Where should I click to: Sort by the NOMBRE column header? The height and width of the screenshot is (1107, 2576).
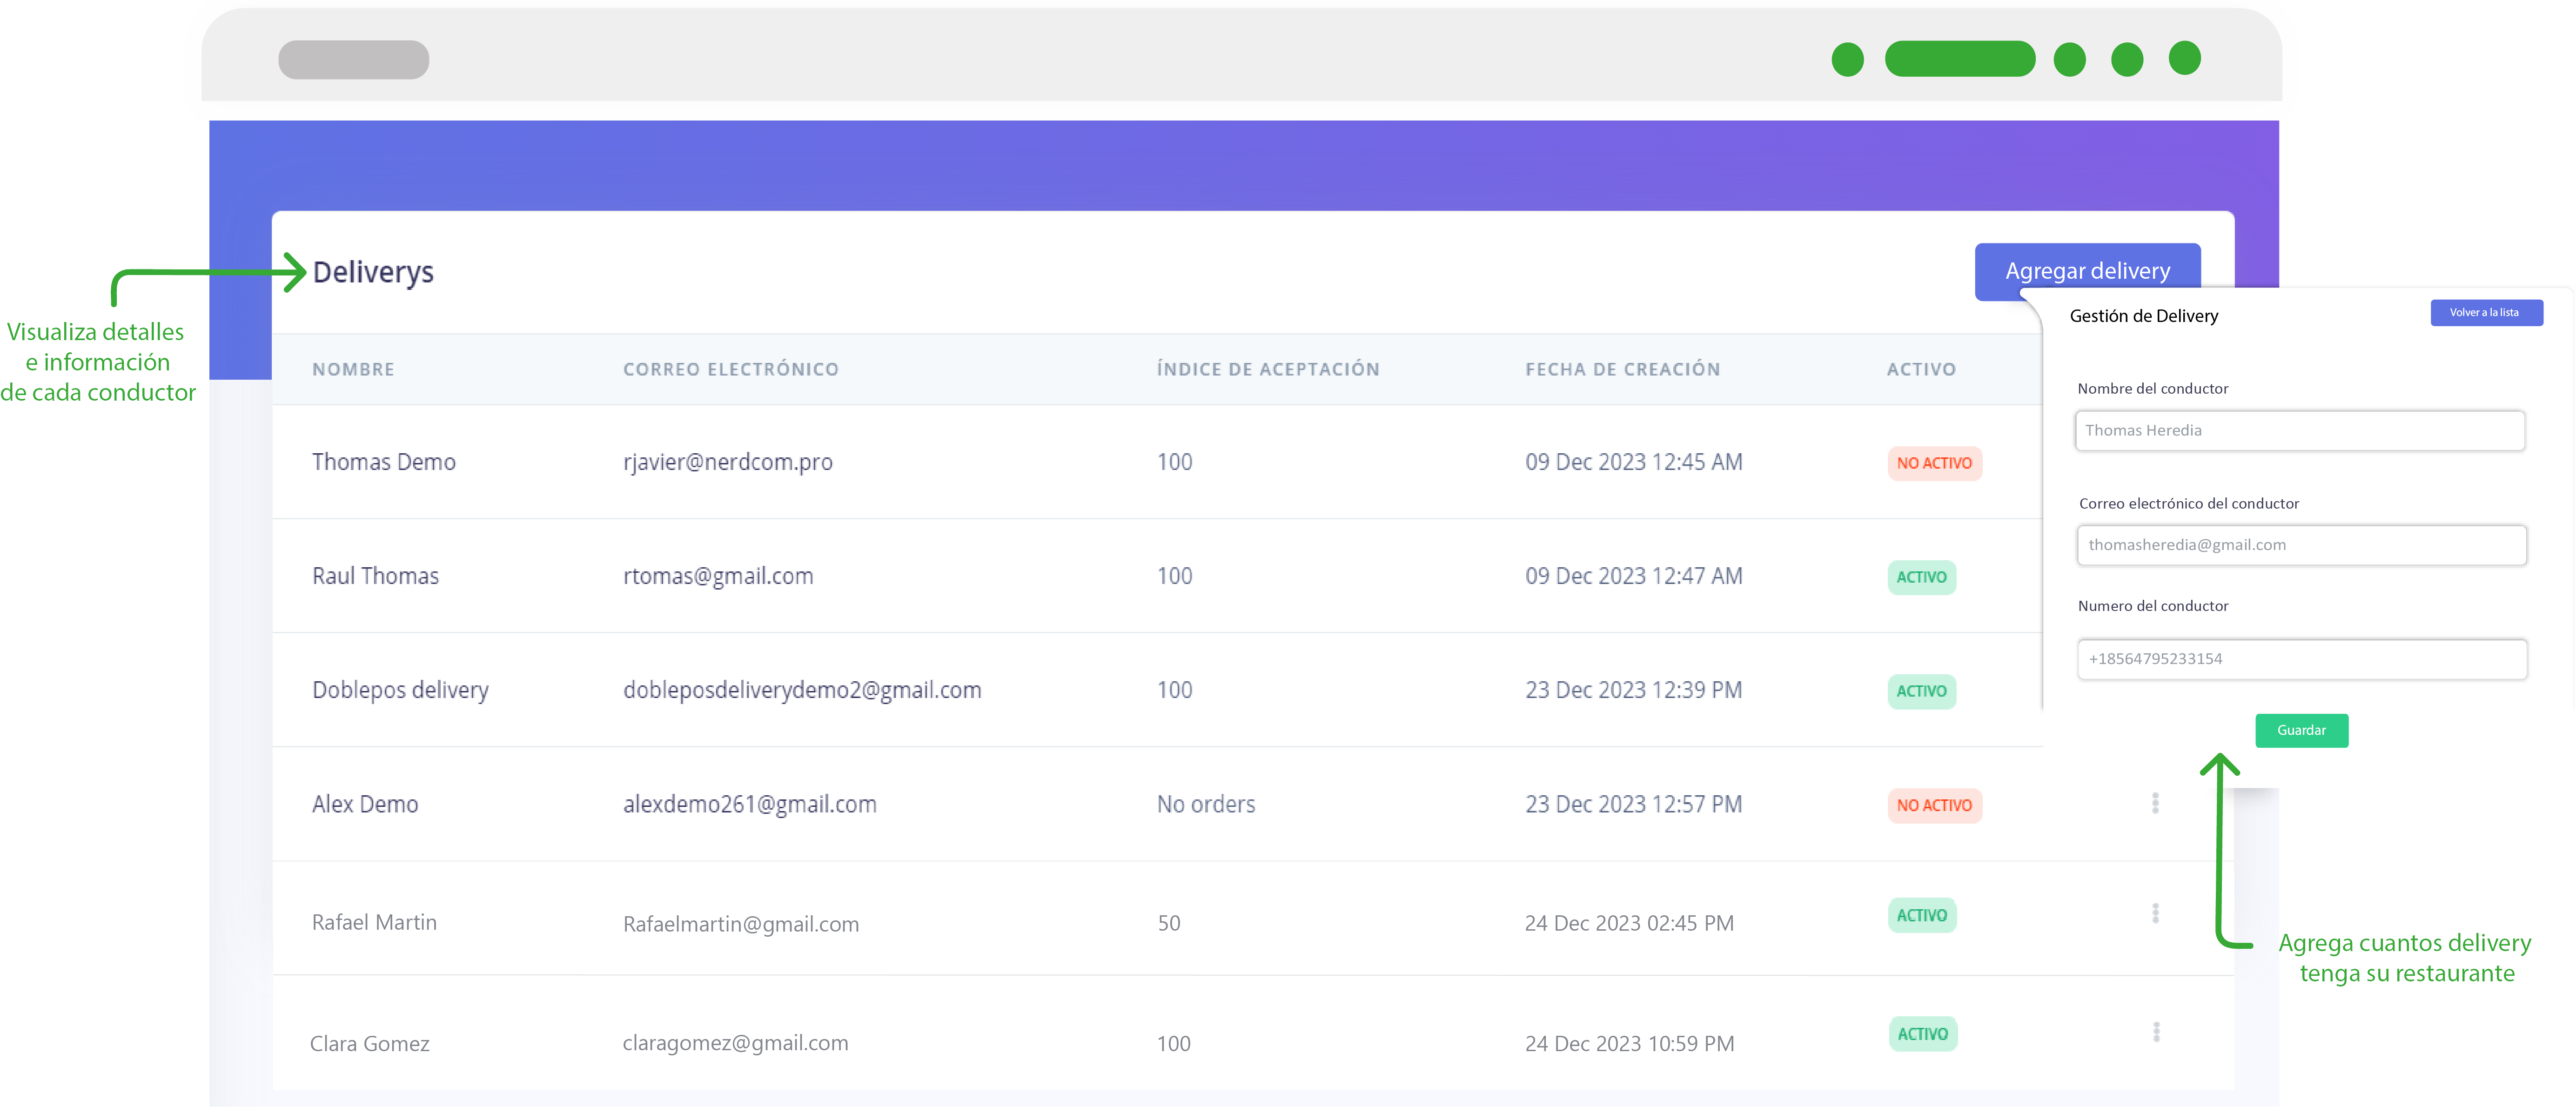(x=353, y=369)
